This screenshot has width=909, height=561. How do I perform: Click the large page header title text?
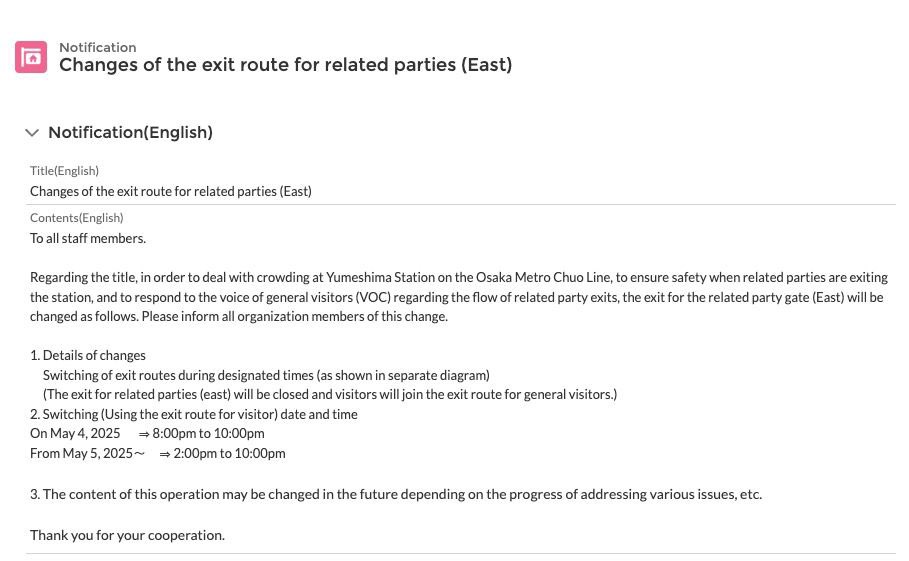click(x=285, y=66)
